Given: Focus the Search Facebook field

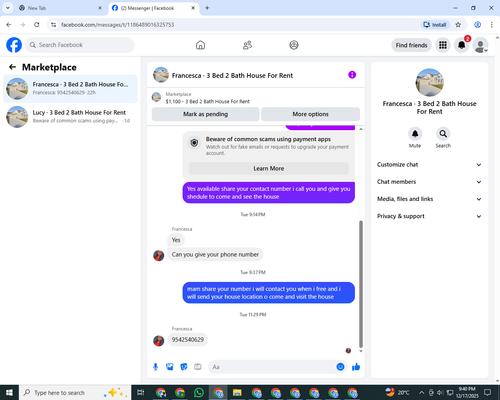Looking at the screenshot, I should pyautogui.click(x=80, y=45).
